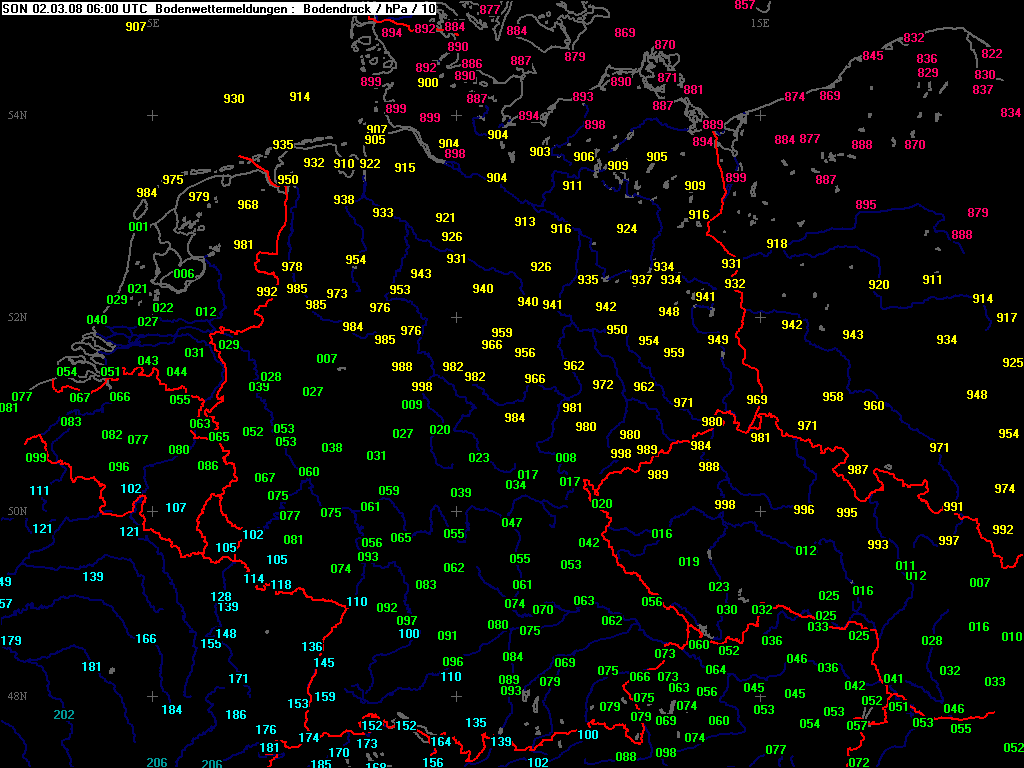This screenshot has width=1024, height=768.
Task: Click the teal 202 pressure value
Action: [64, 715]
